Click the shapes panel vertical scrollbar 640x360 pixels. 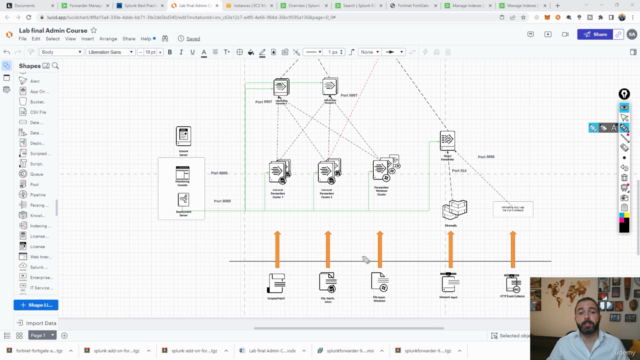click(x=56, y=207)
